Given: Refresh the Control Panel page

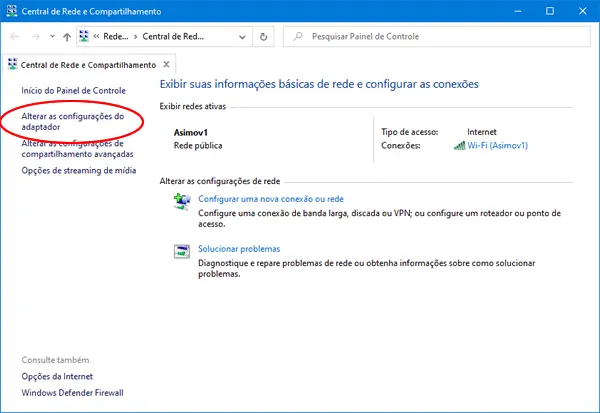Looking at the screenshot, I should pos(263,37).
